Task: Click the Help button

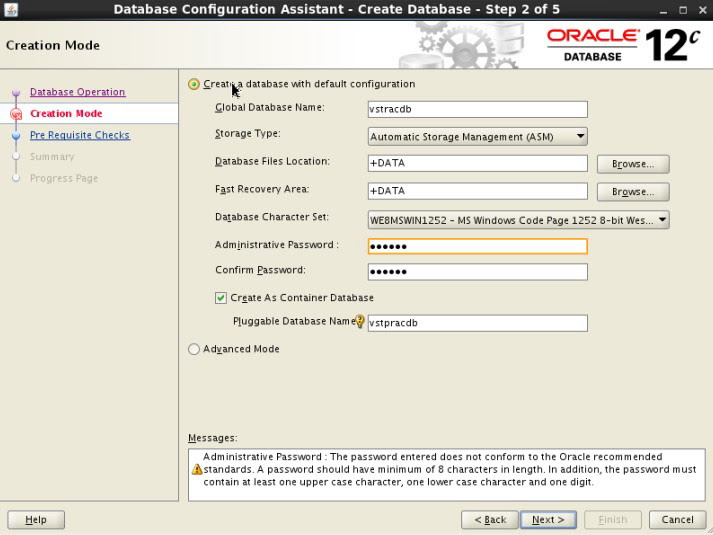Action: 36,520
